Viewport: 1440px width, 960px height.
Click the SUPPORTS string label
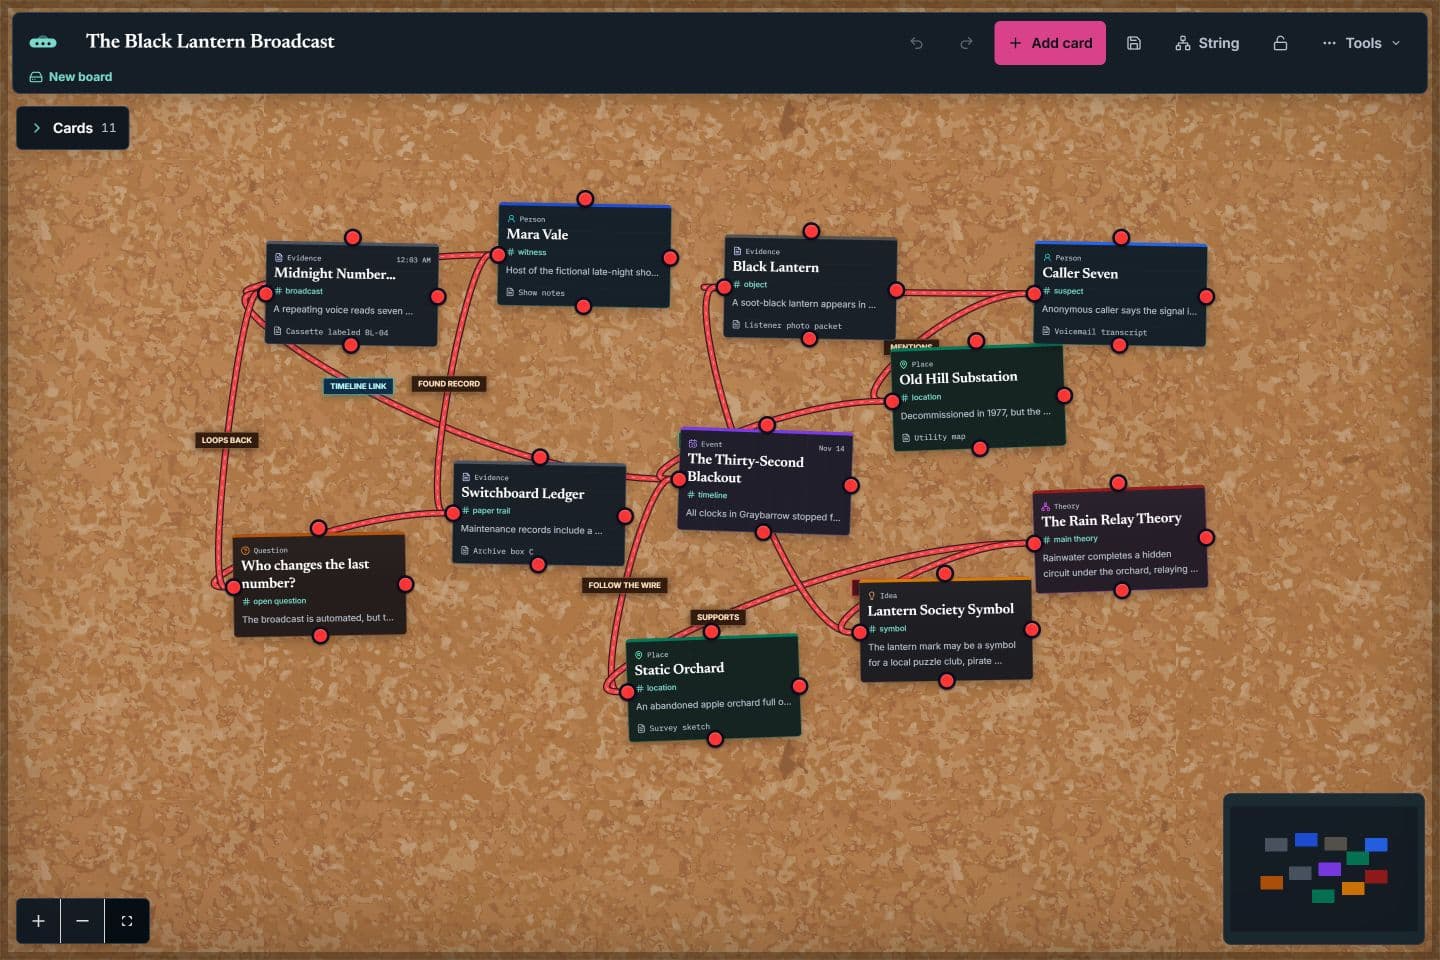718,617
